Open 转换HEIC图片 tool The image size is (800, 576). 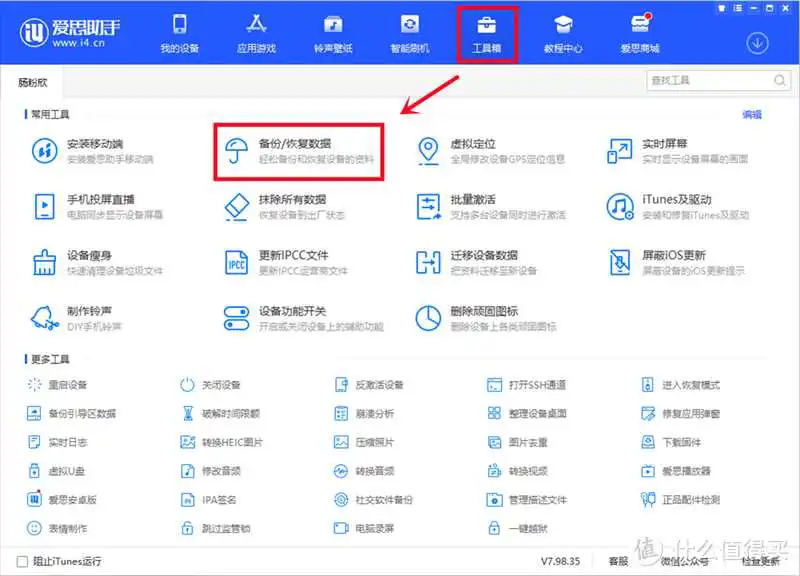coord(221,442)
